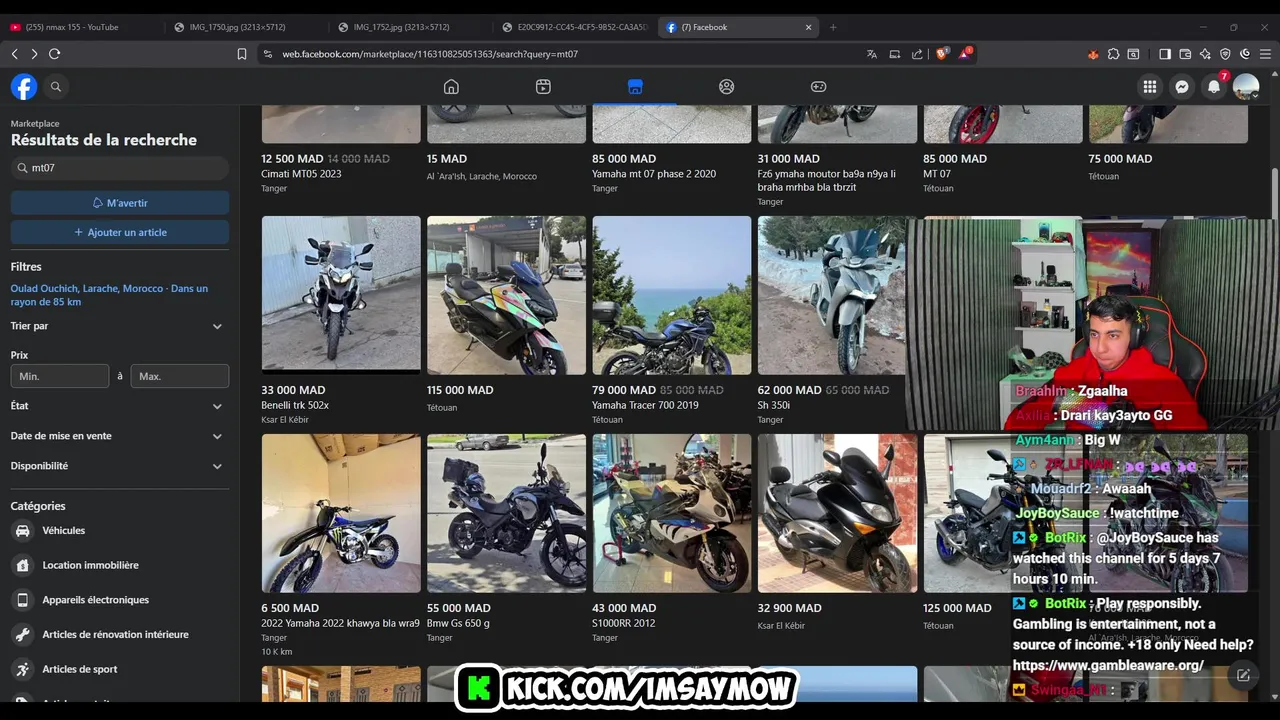The width and height of the screenshot is (1280, 720).
Task: Open the Yamaha Tracer 700 2019 photo
Action: click(672, 296)
